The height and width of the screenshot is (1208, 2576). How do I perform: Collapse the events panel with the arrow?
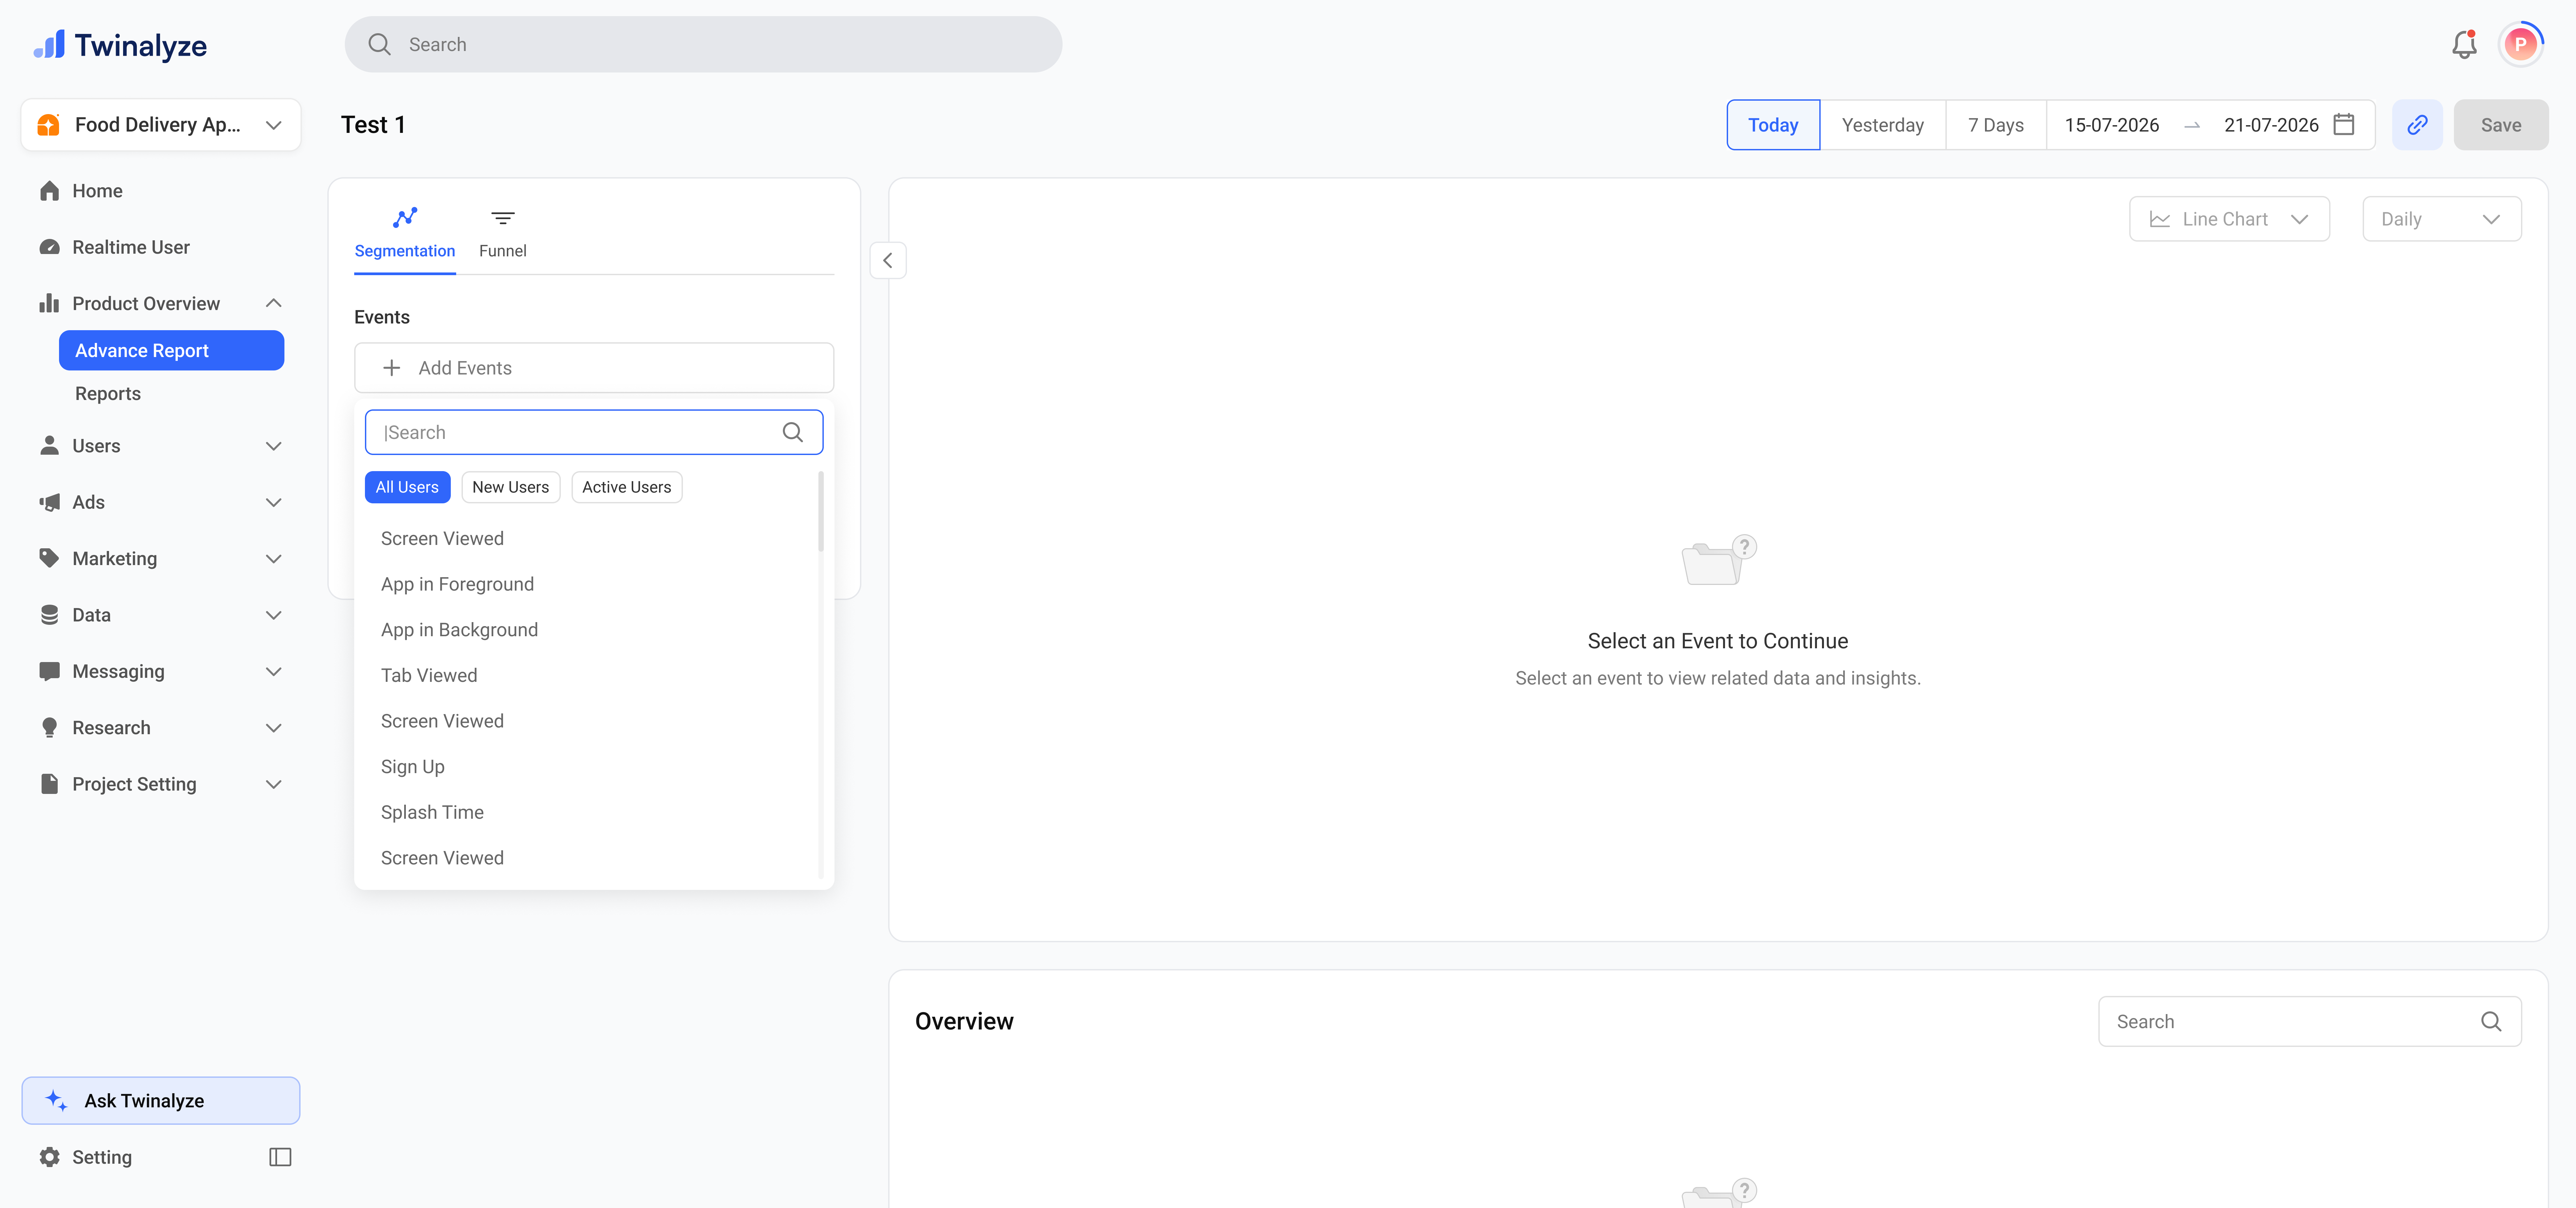tap(888, 260)
